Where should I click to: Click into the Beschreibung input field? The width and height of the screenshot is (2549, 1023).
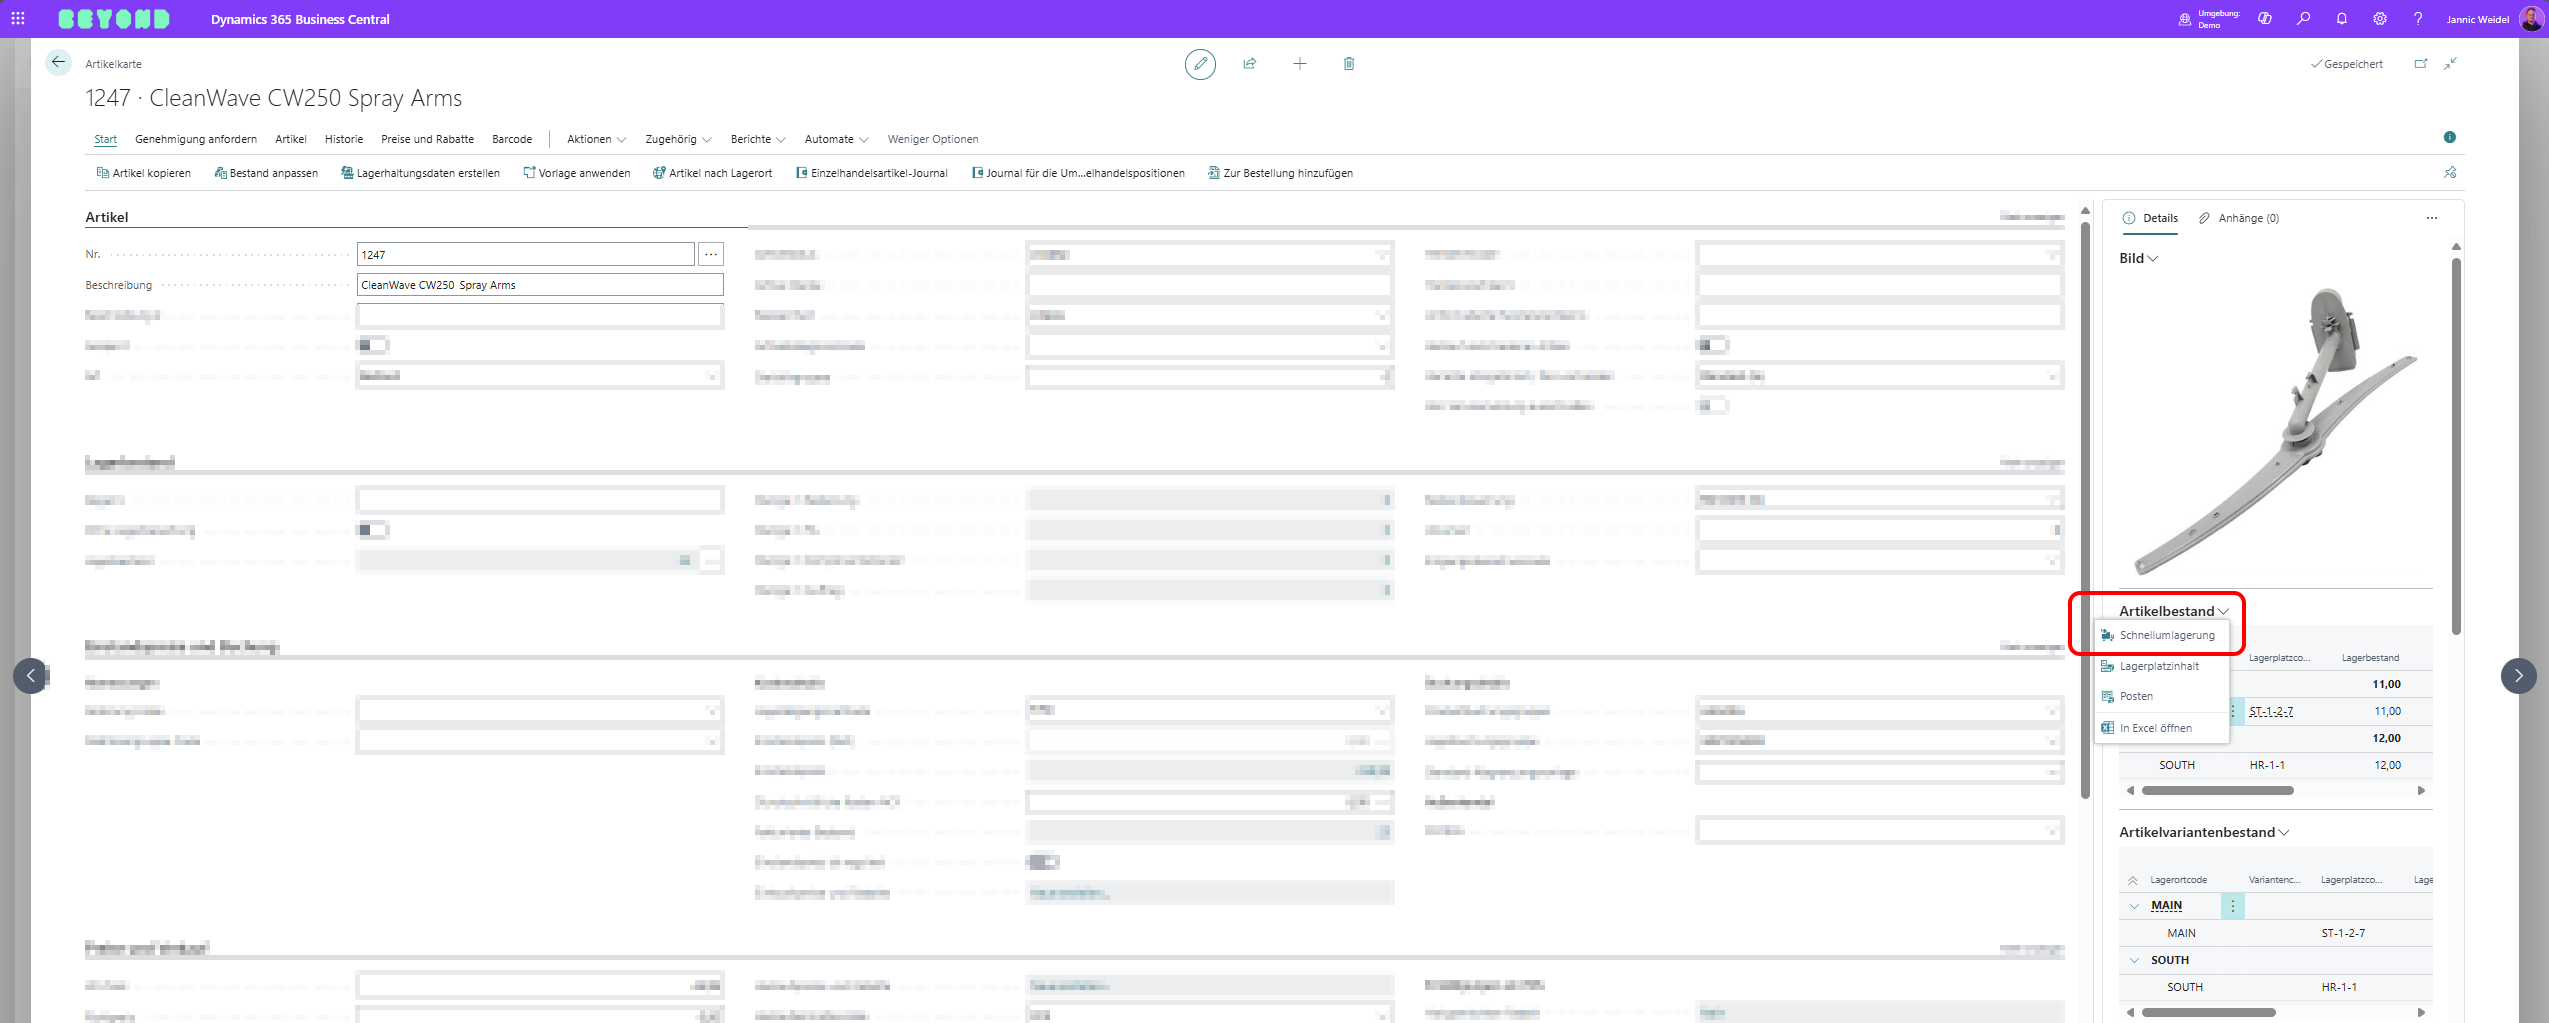click(x=539, y=285)
